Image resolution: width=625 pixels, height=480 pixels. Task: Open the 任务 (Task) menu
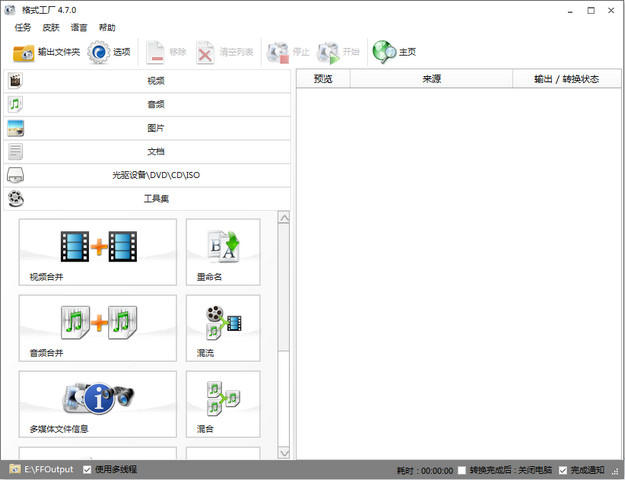pos(23,28)
